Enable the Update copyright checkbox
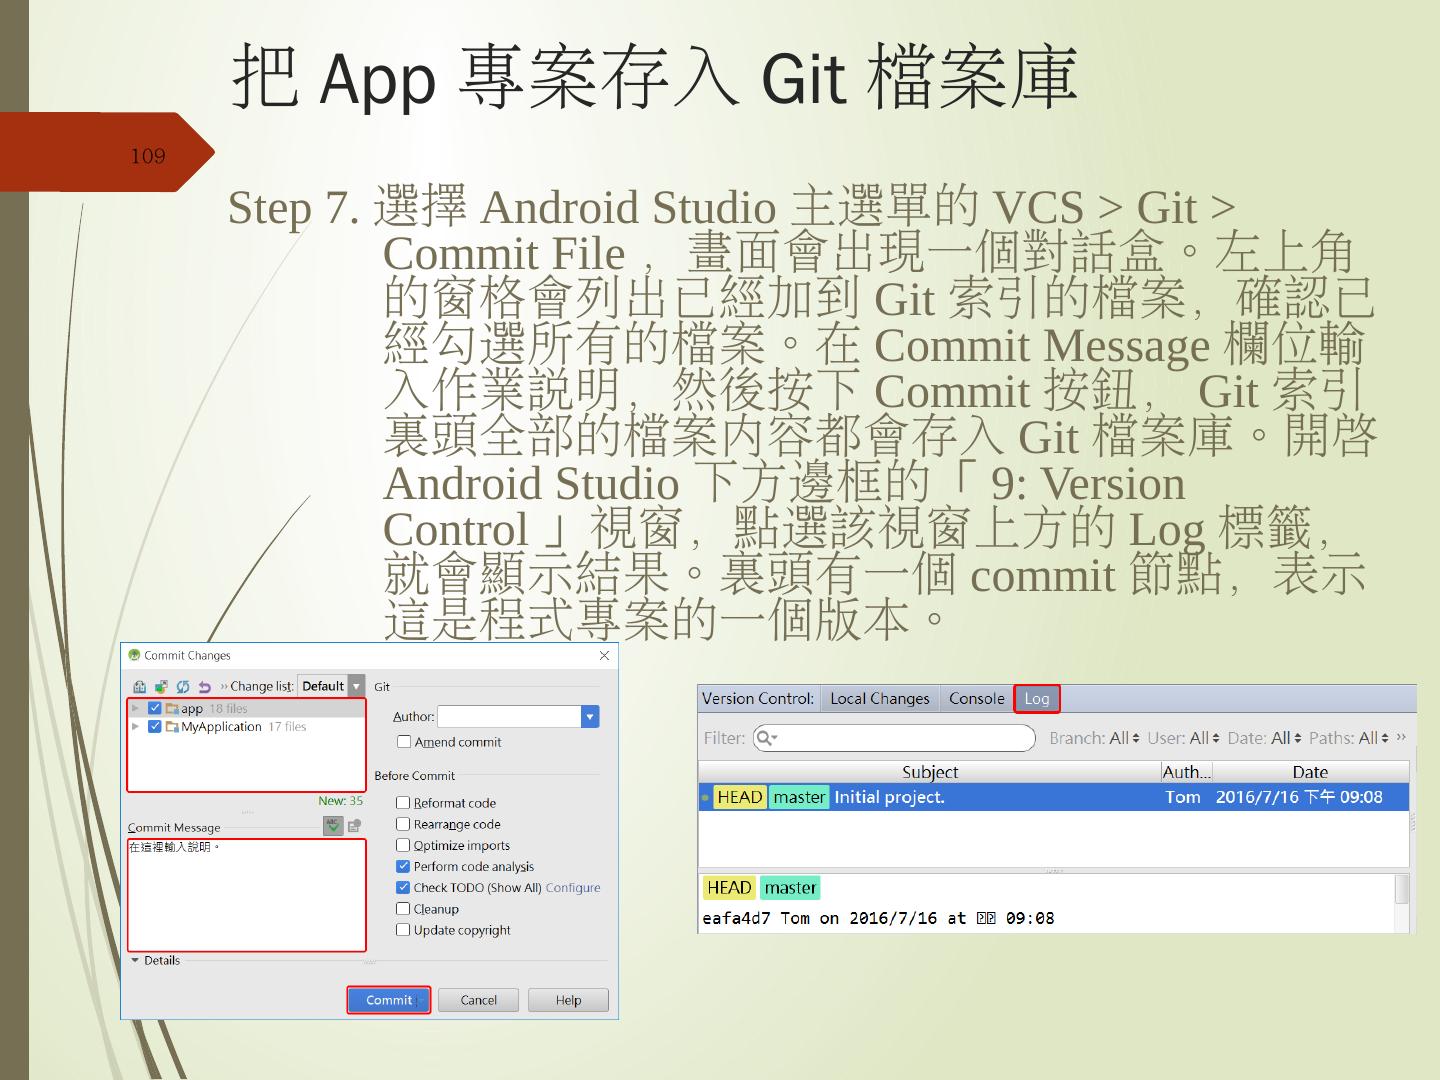The width and height of the screenshot is (1440, 1080). coord(403,930)
